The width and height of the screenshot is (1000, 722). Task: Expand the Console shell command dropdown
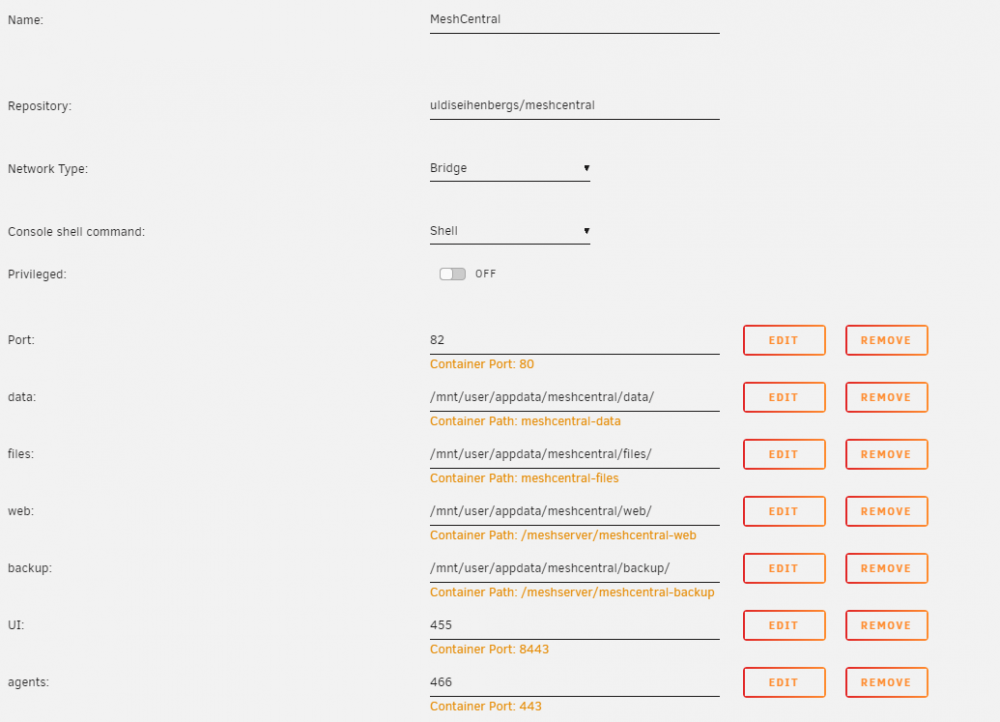click(510, 231)
